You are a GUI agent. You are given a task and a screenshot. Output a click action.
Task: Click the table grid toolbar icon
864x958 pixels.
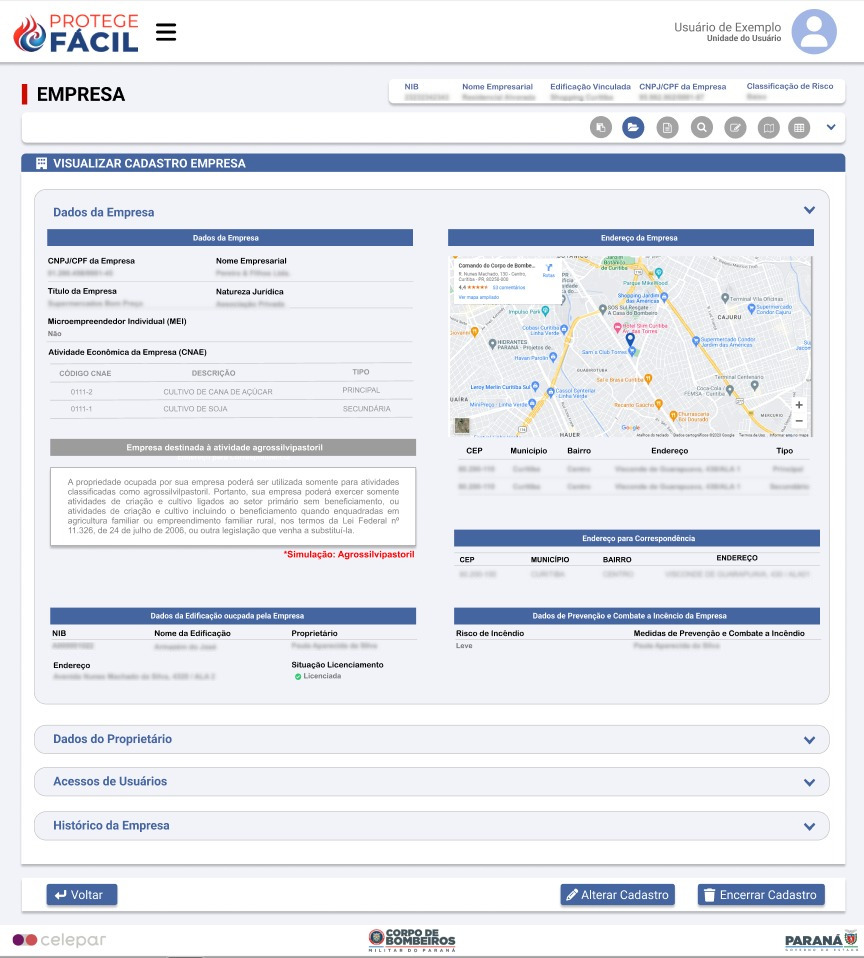[798, 127]
